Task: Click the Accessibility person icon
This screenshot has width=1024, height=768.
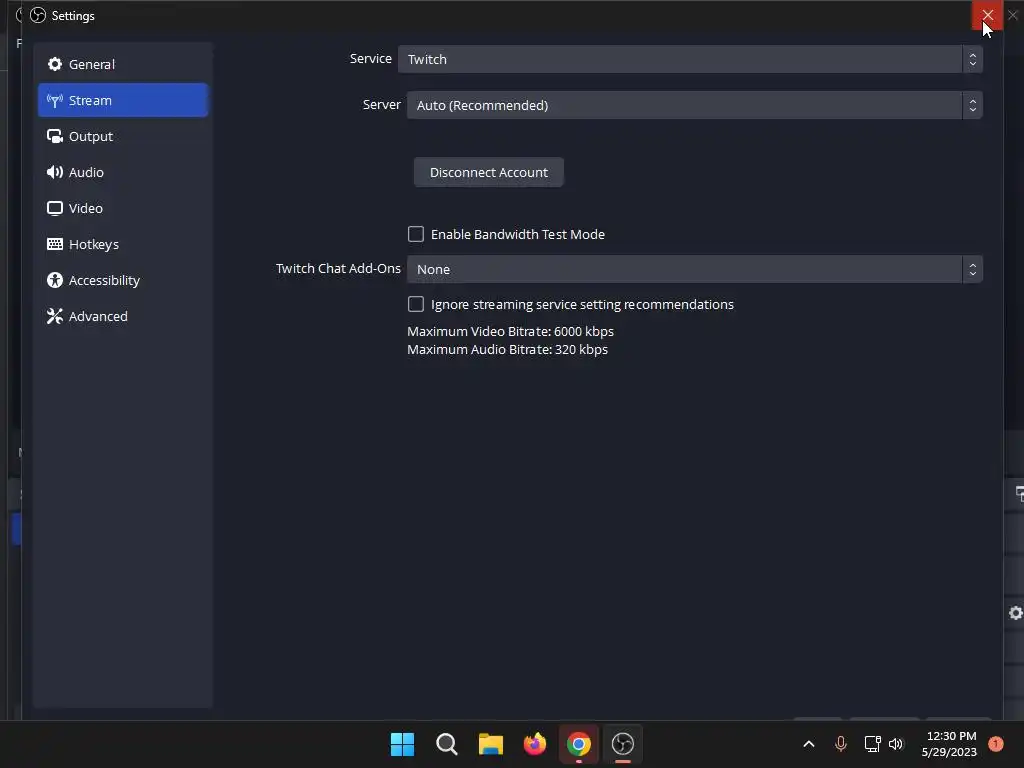Action: coord(55,280)
